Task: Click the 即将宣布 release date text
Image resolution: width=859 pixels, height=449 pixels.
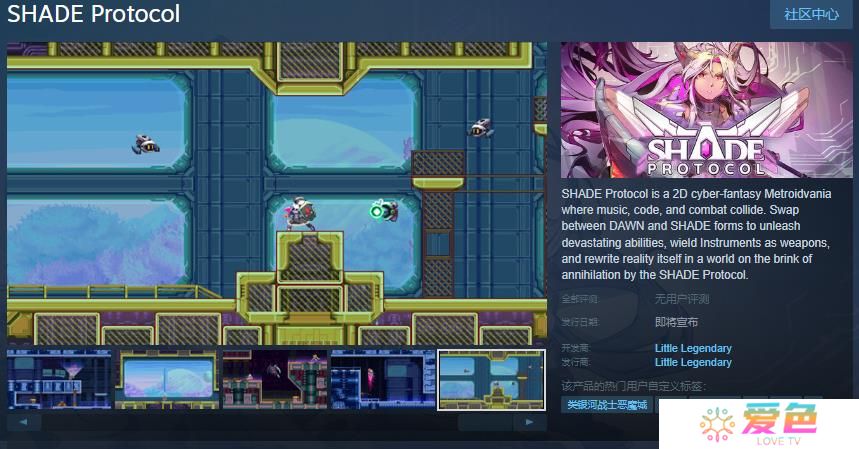Action: pos(677,322)
